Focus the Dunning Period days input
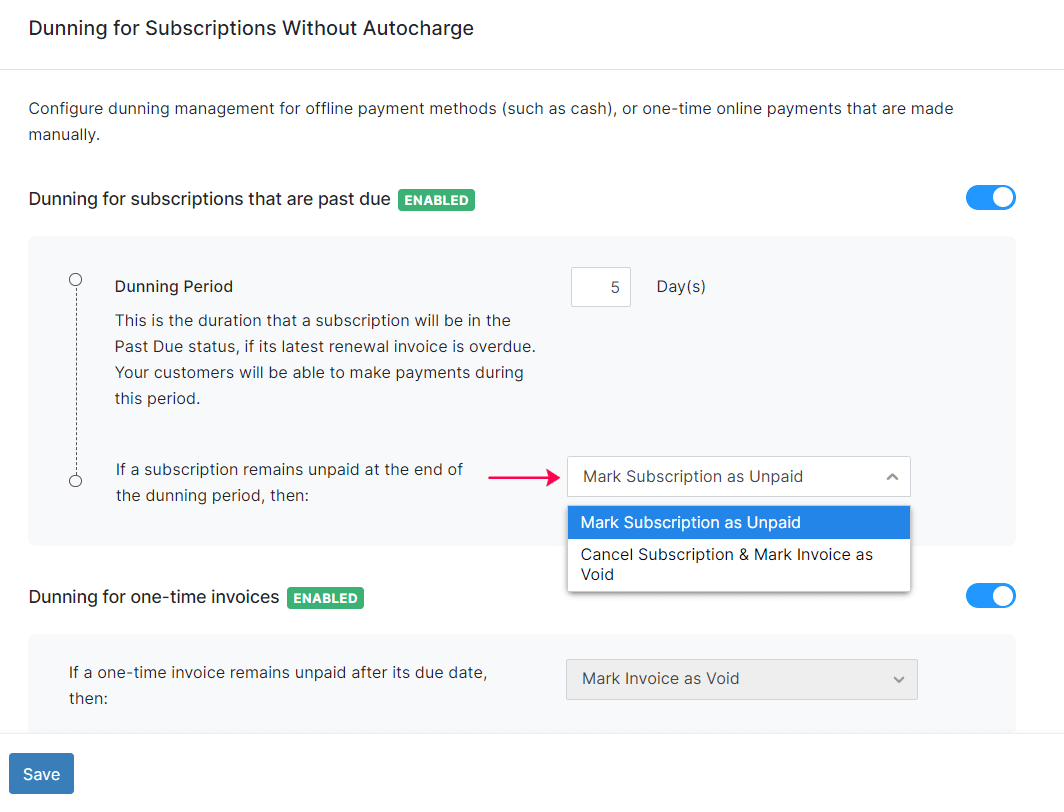The image size is (1064, 812). pyautogui.click(x=601, y=287)
